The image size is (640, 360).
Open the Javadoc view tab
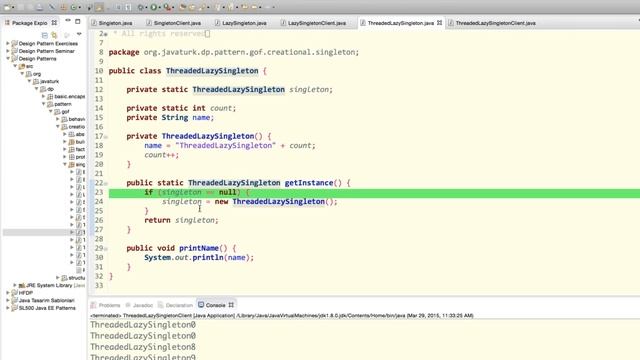pos(139,305)
